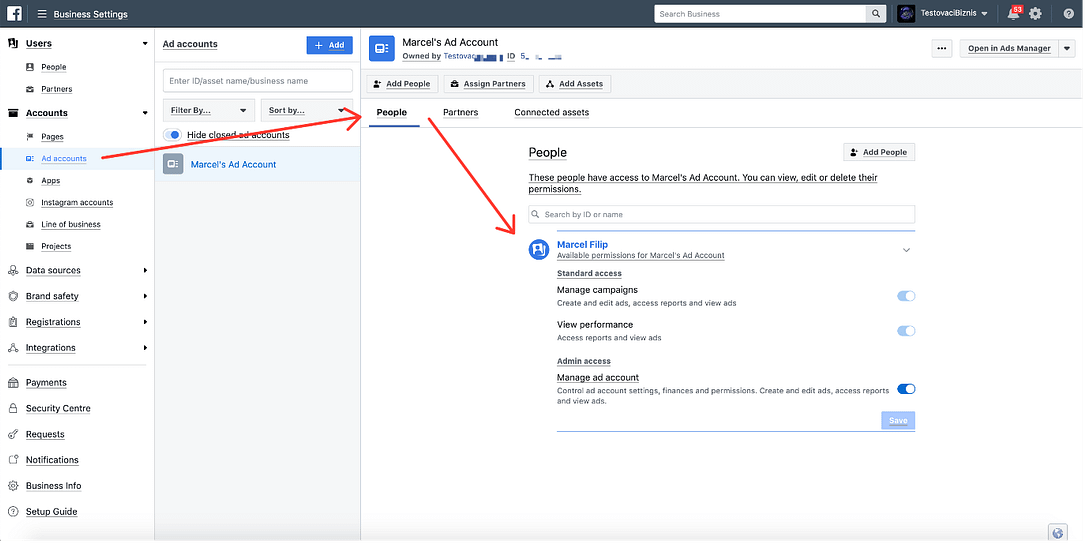Image resolution: width=1090 pixels, height=544 pixels.
Task: Expand the Brand safety section
Action: 145,296
